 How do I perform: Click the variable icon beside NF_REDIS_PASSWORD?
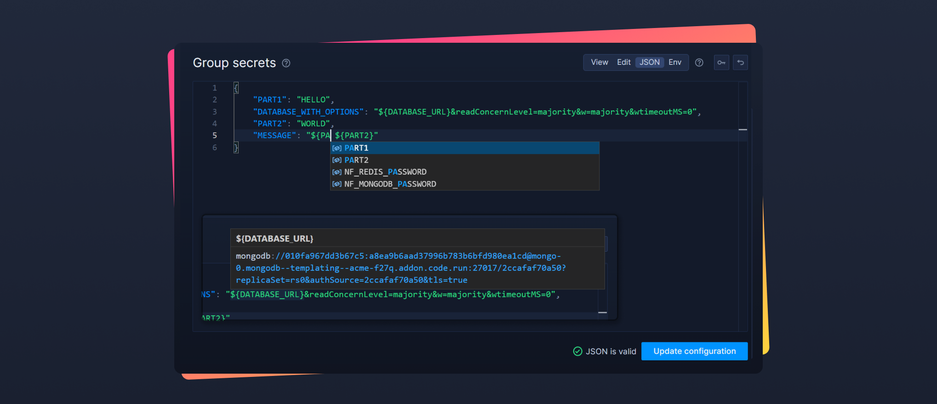point(337,172)
